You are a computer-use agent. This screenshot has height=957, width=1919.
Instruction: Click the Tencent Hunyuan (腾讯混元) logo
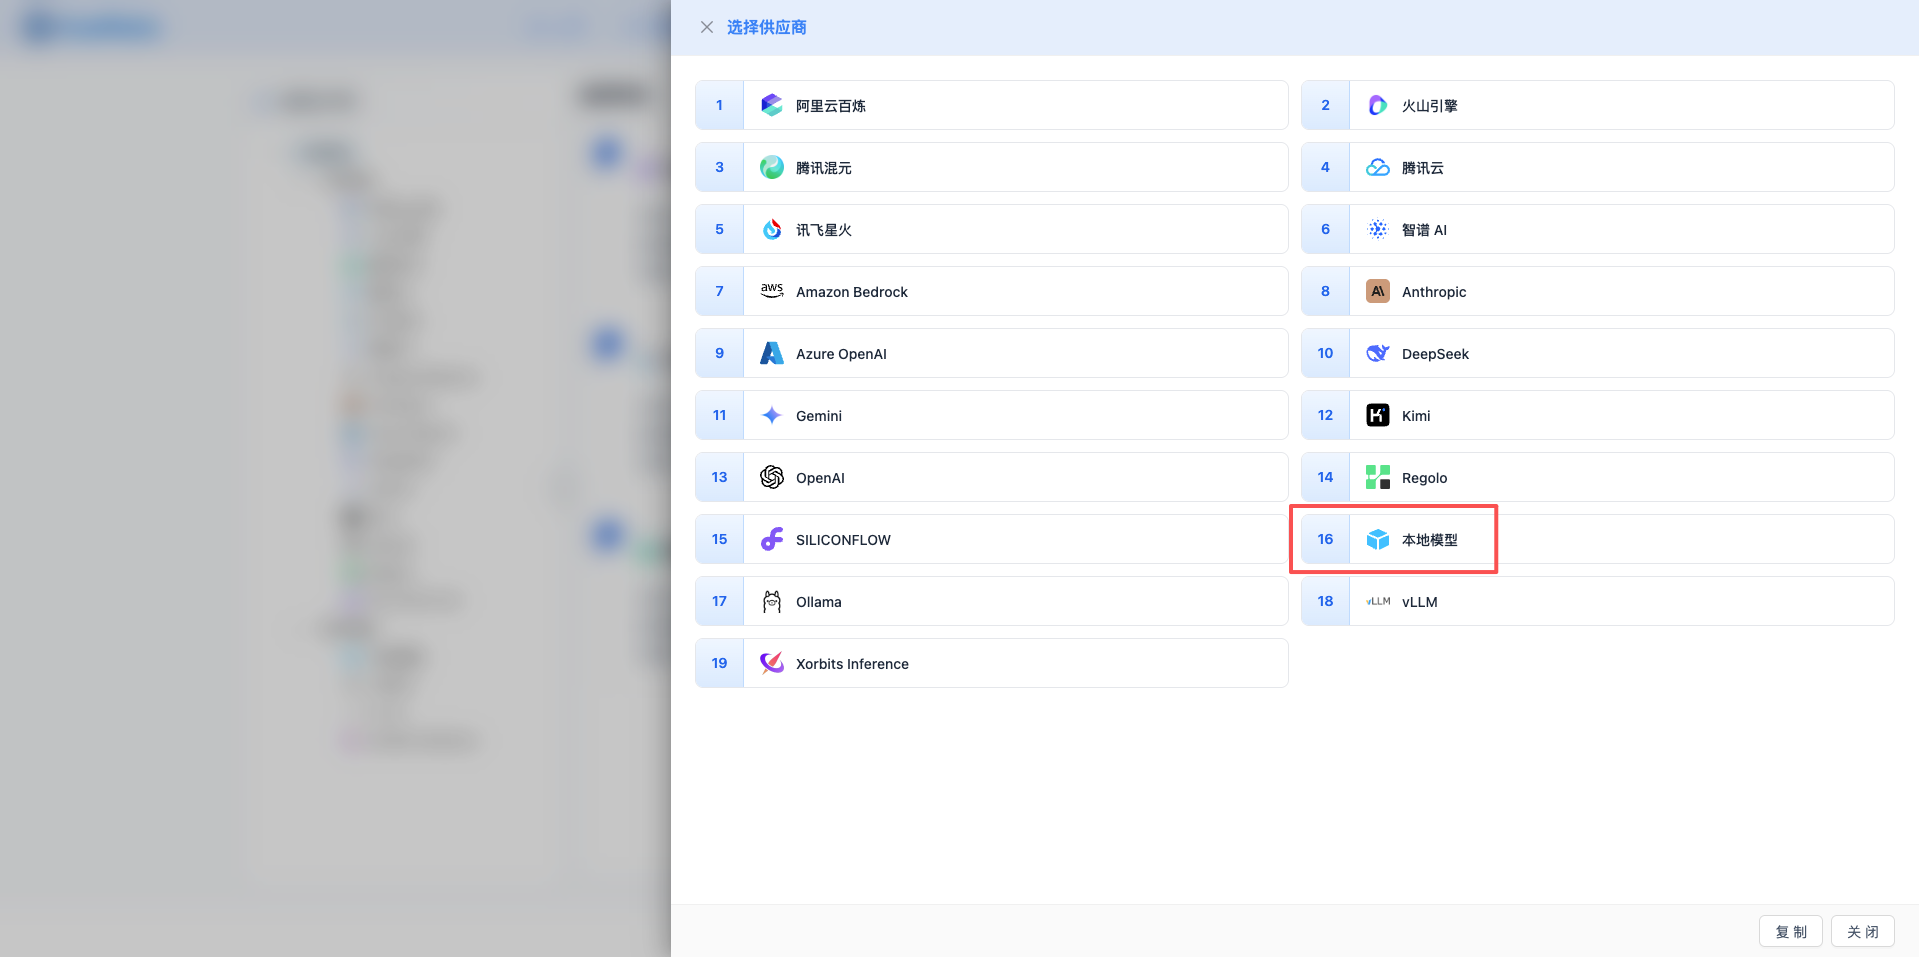point(771,167)
